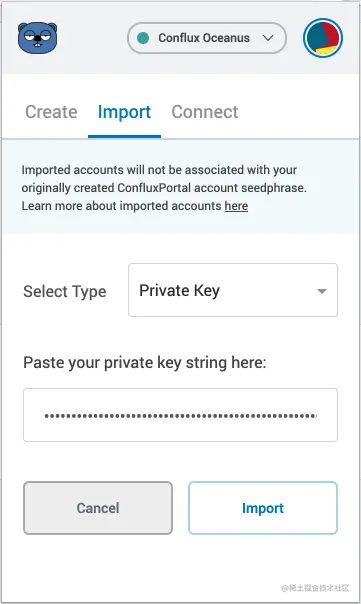Focus the private key string input field
This screenshot has width=361, height=604.
point(180,415)
